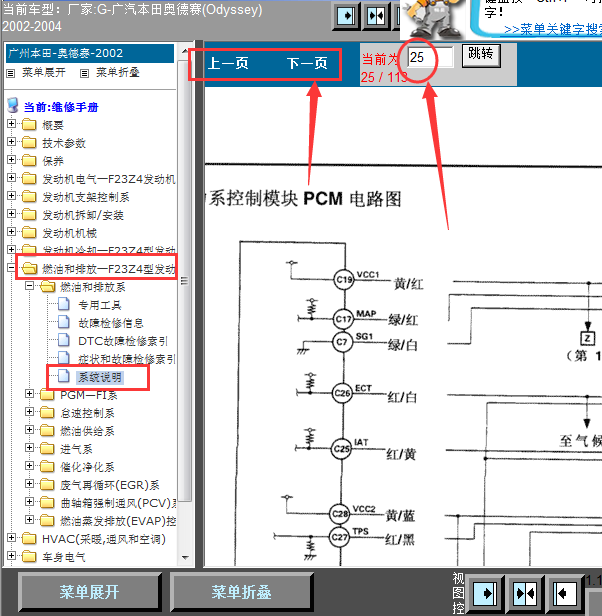Click the small 菜单折叠 list icon at the tree top
The width and height of the screenshot is (602, 616).
click(84, 73)
